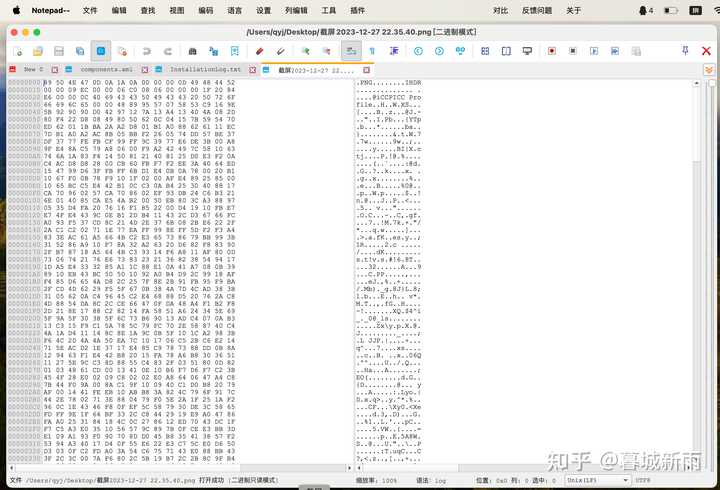
Task: Click the ASCII pane vertical scrollbar
Action: point(697,272)
